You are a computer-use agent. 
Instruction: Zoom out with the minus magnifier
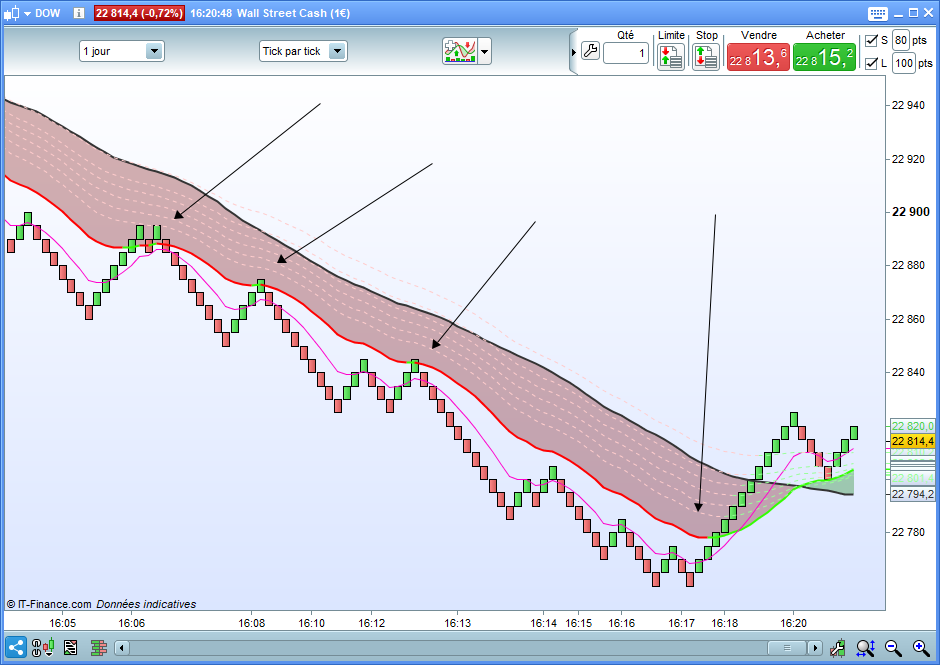[893, 648]
